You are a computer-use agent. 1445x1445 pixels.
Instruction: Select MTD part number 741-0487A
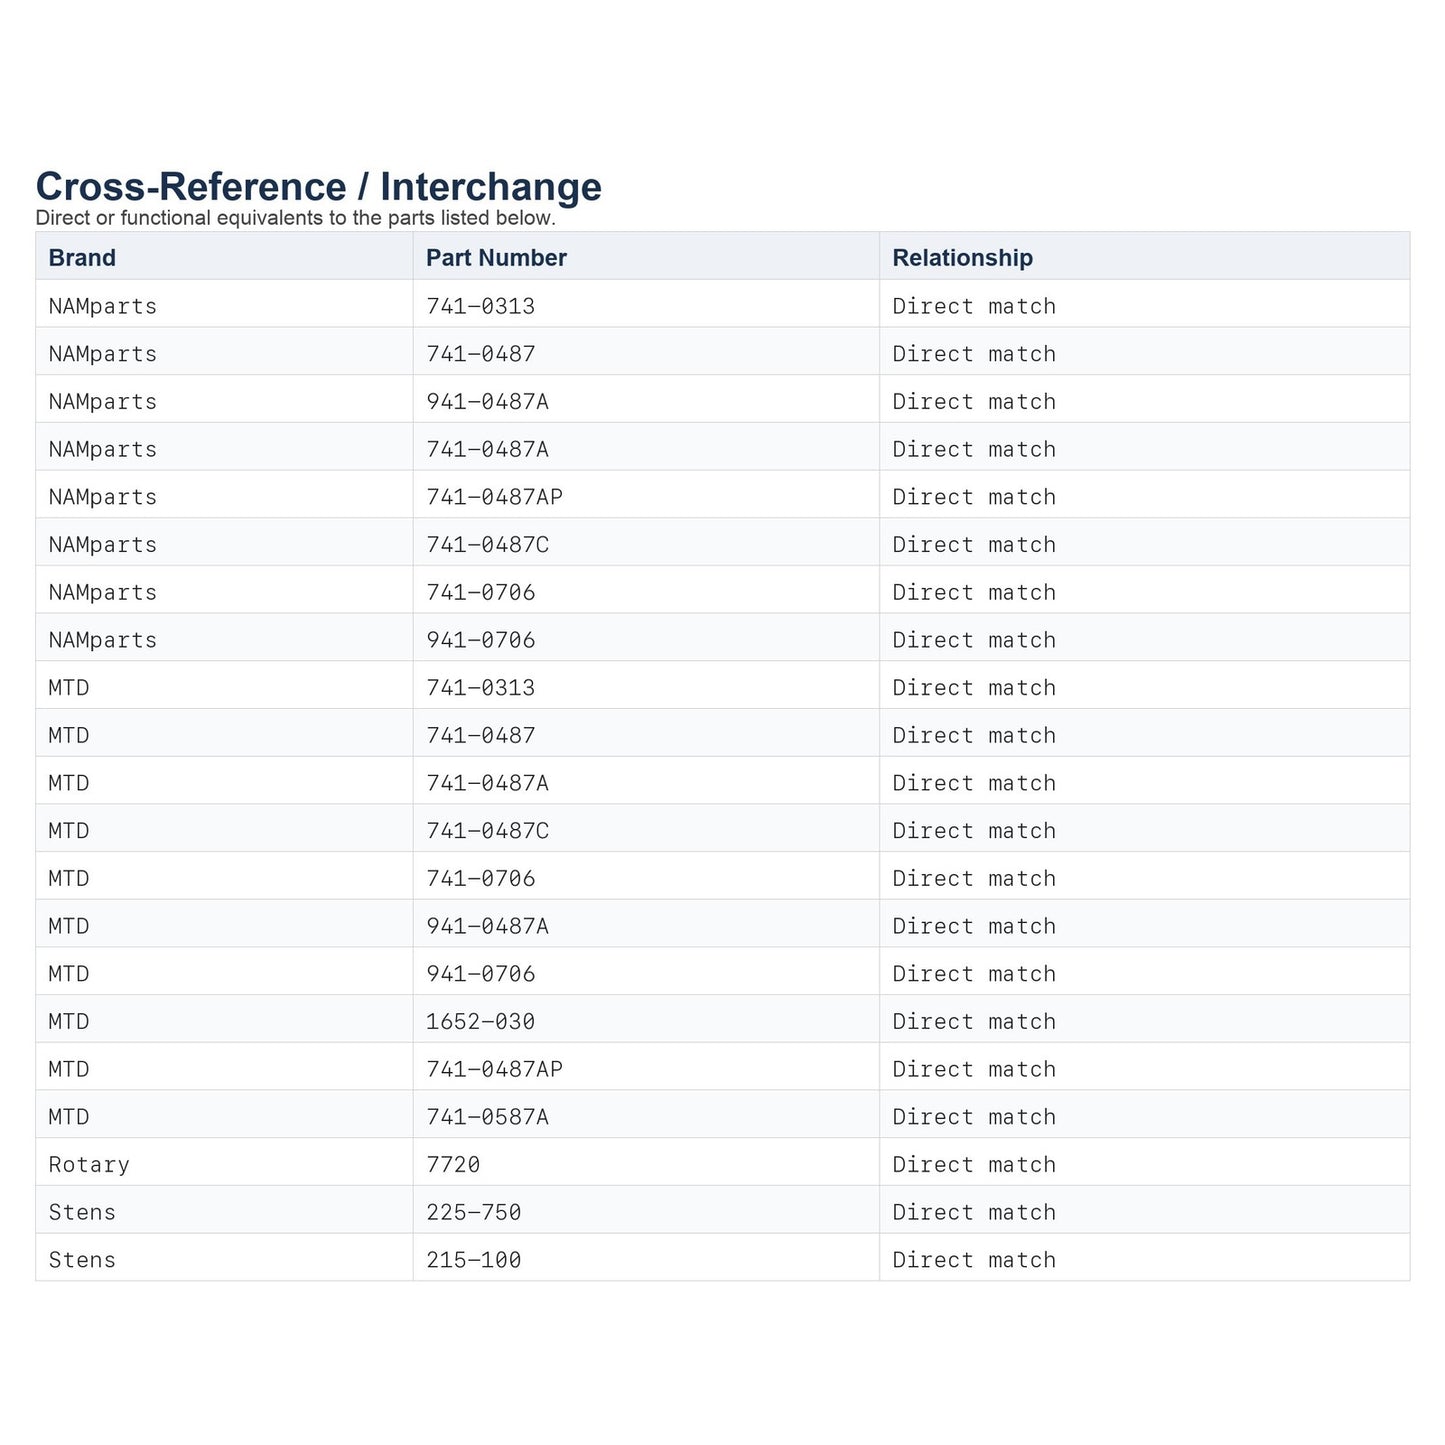point(487,783)
